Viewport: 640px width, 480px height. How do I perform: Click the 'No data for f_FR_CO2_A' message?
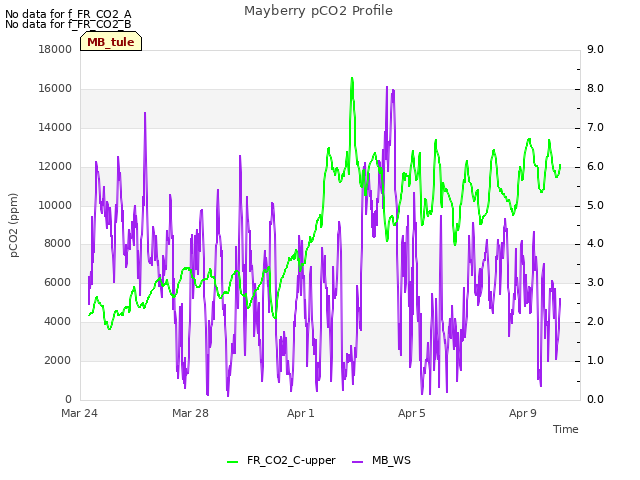click(x=68, y=14)
